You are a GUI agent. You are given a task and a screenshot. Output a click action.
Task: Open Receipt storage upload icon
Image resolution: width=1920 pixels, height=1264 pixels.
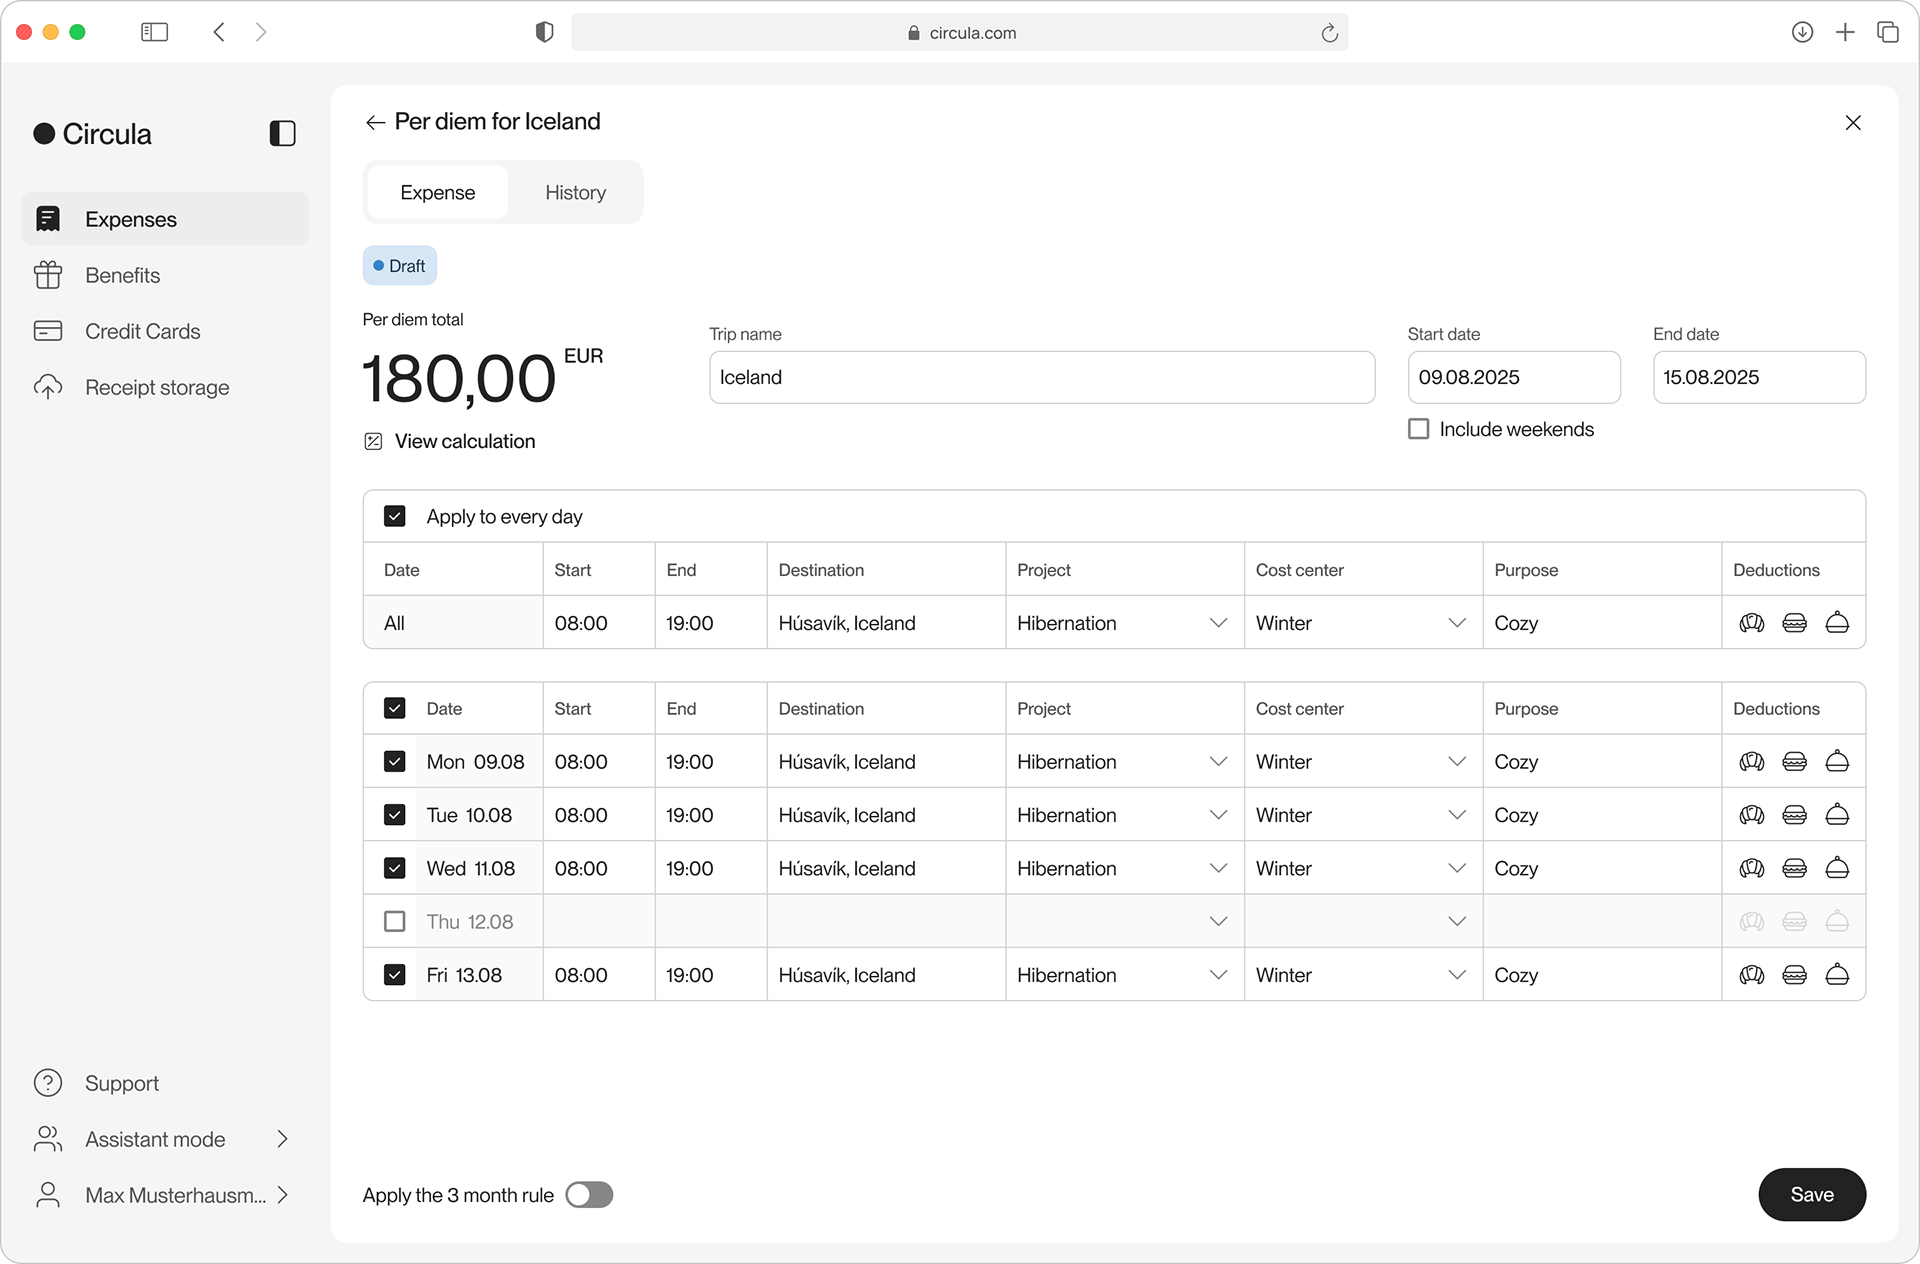(48, 387)
